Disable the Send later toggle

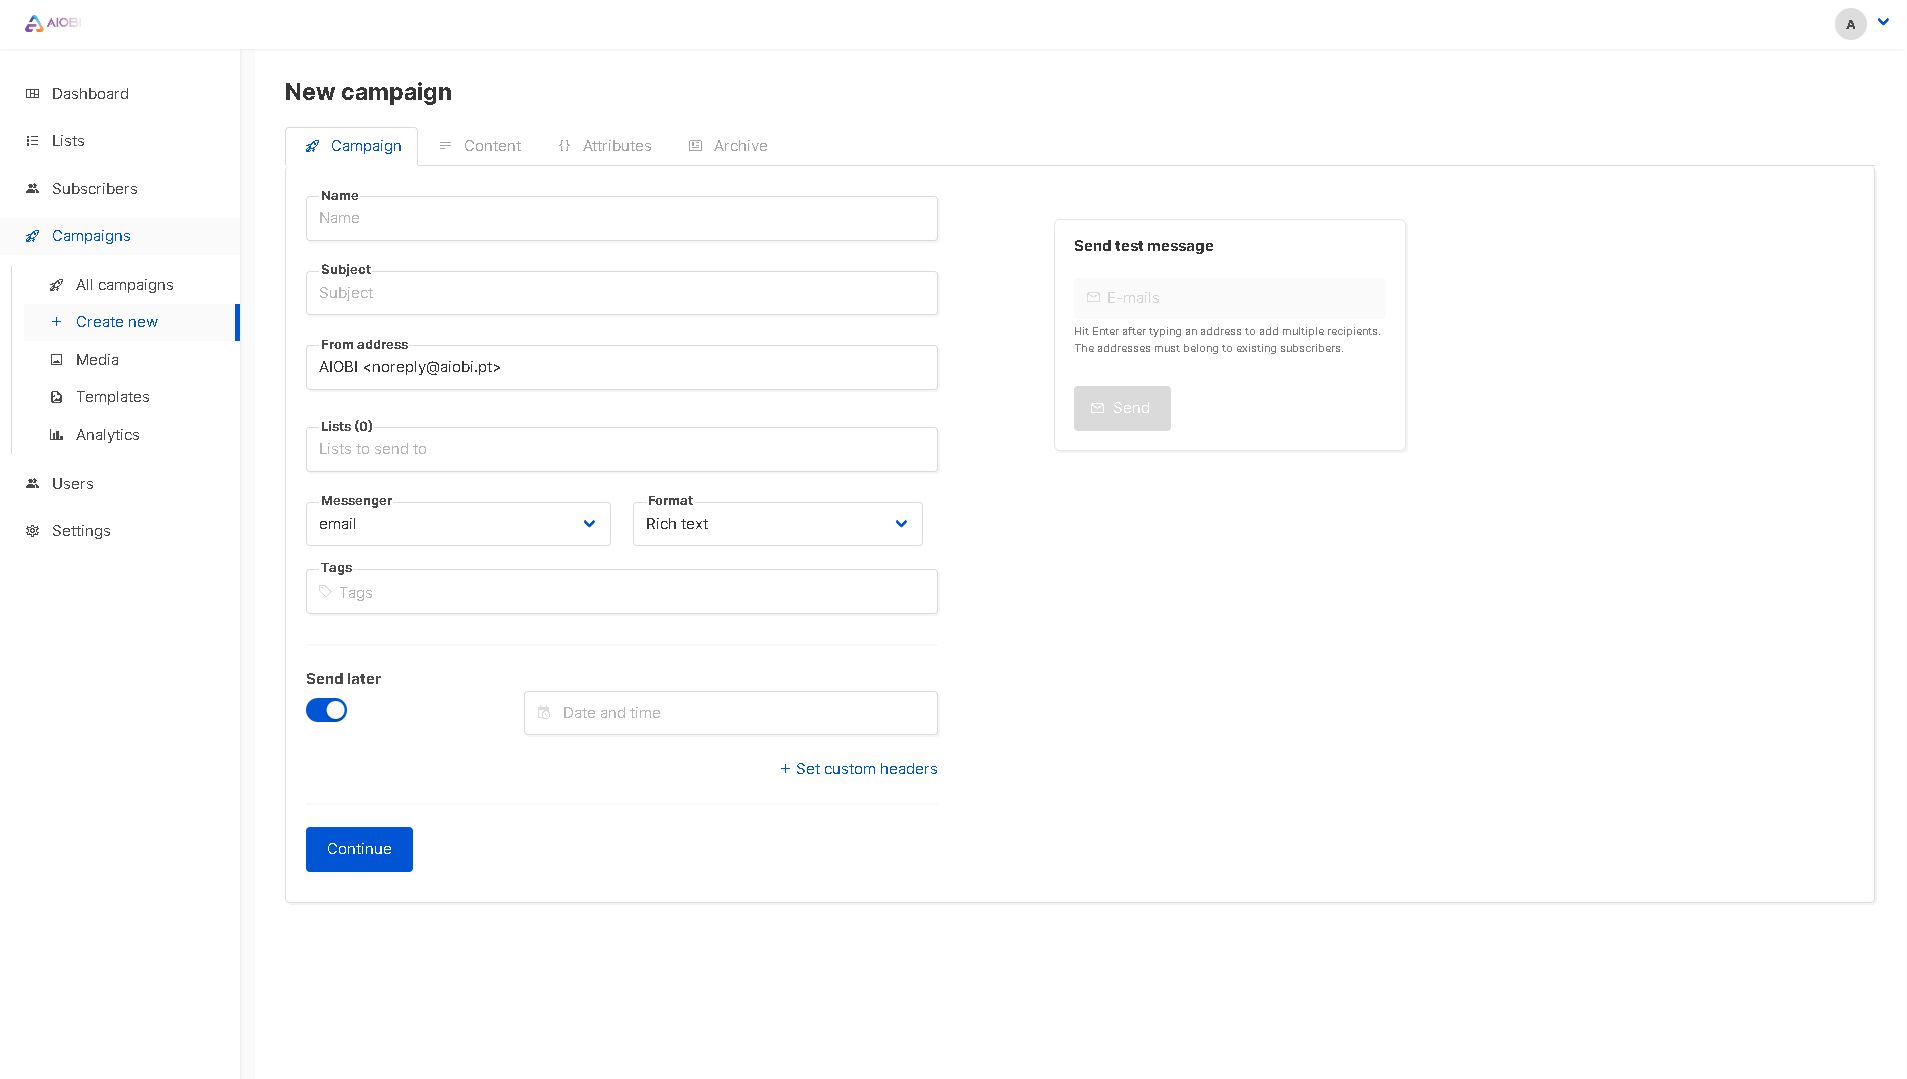tap(326, 709)
